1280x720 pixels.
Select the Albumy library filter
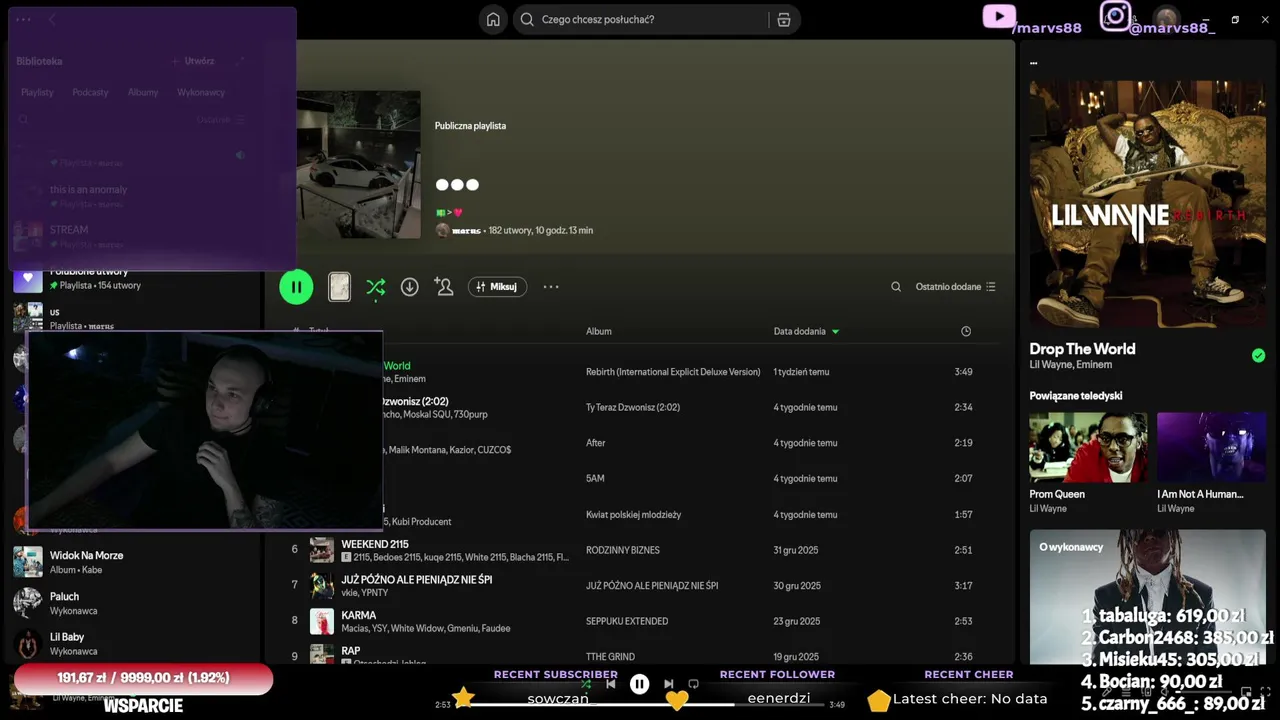(x=143, y=92)
